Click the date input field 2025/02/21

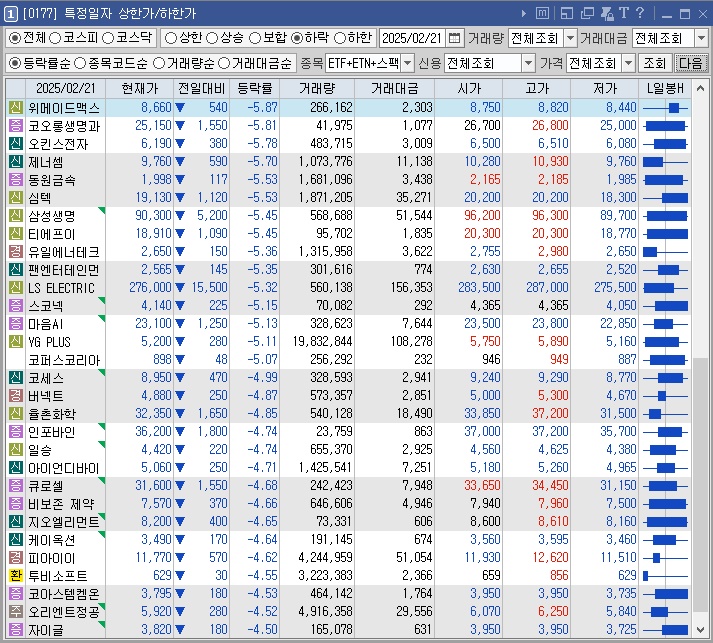[x=412, y=38]
